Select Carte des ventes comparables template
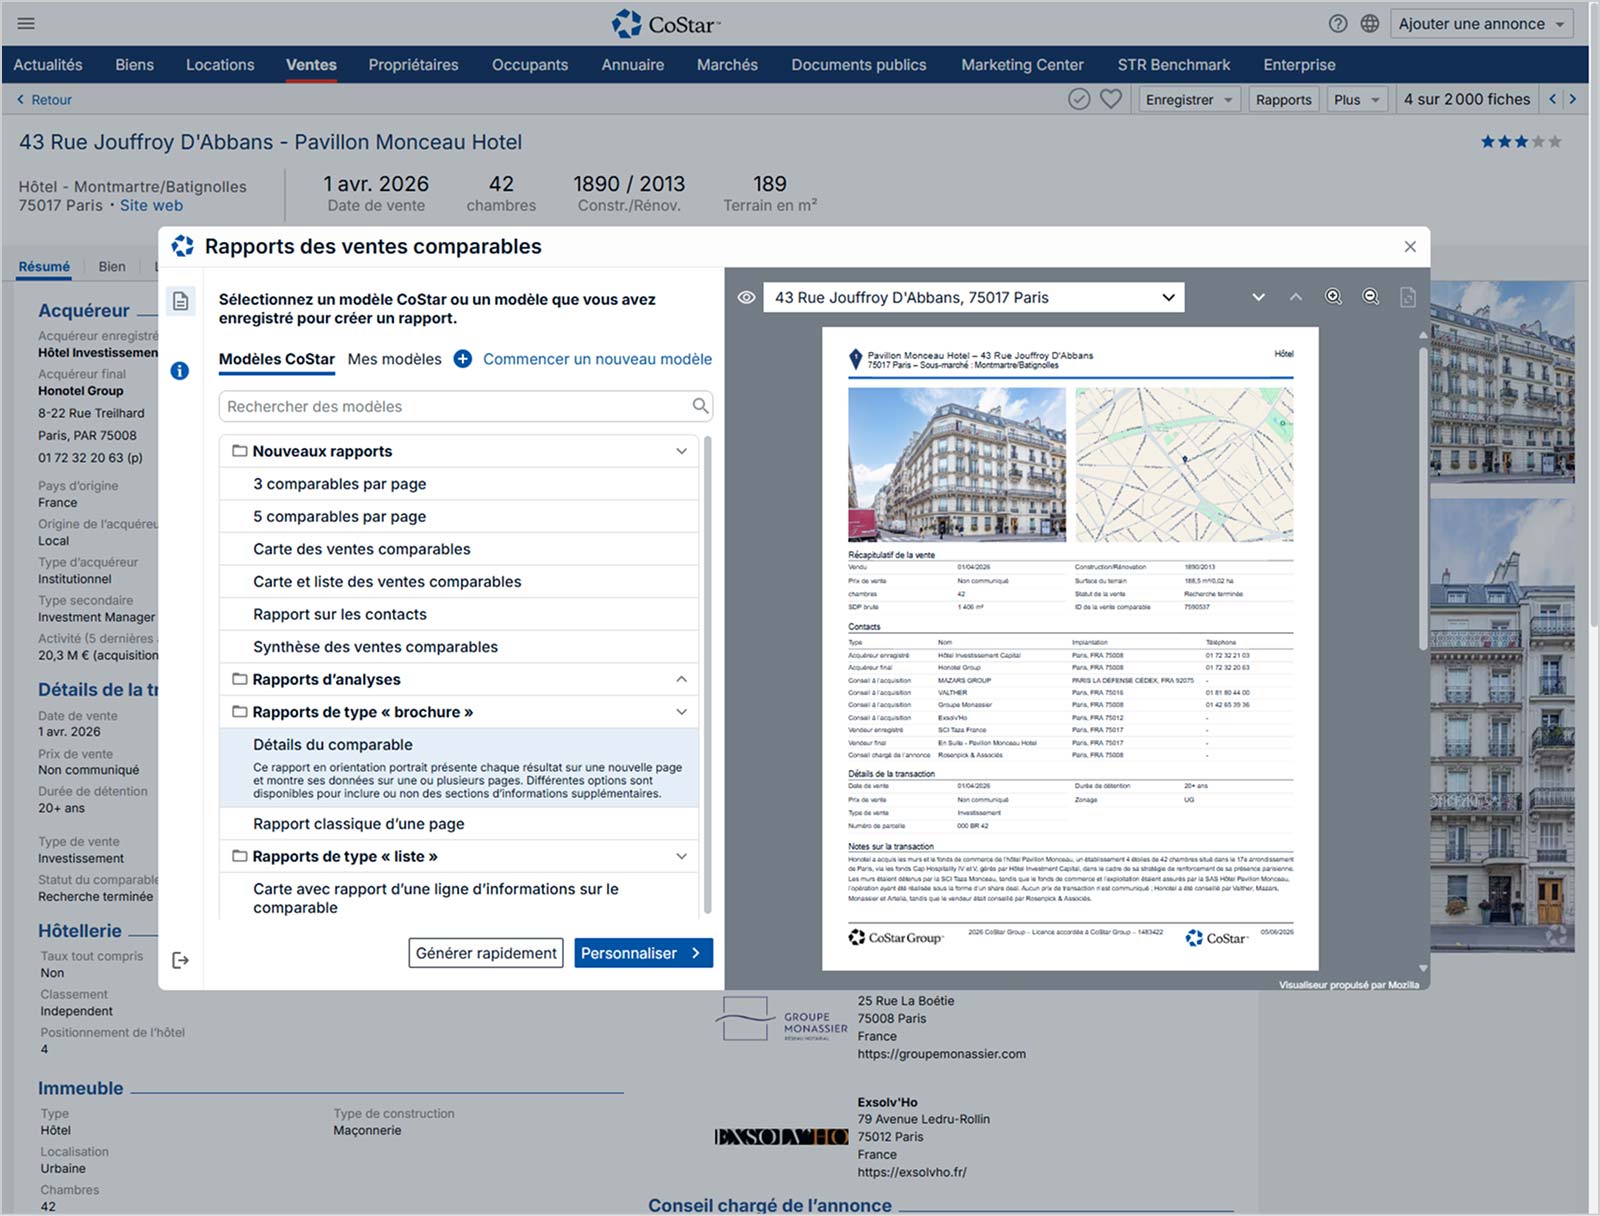Viewport: 1600px width, 1216px height. pos(459,549)
